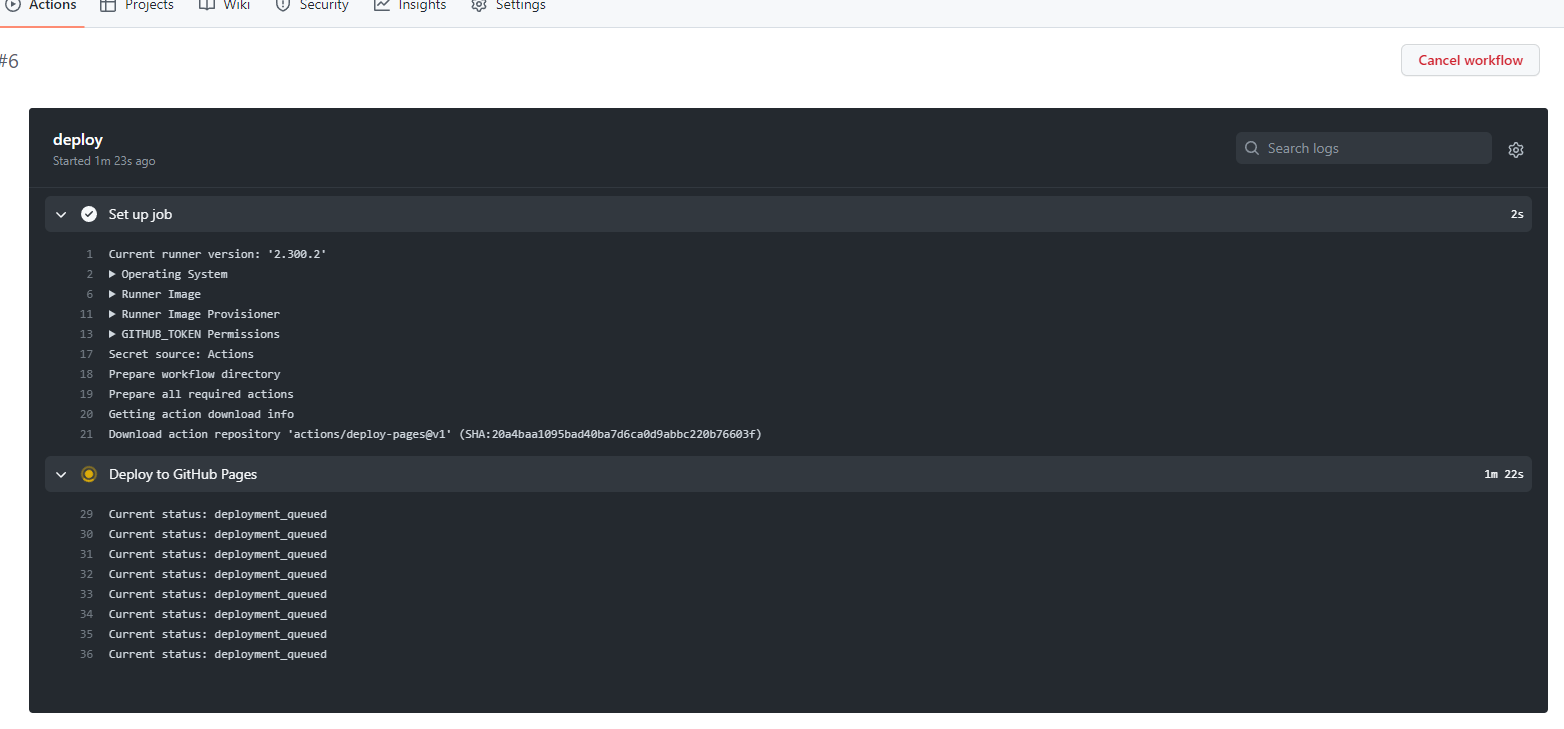Click the green check icon on Set up job

coord(89,214)
